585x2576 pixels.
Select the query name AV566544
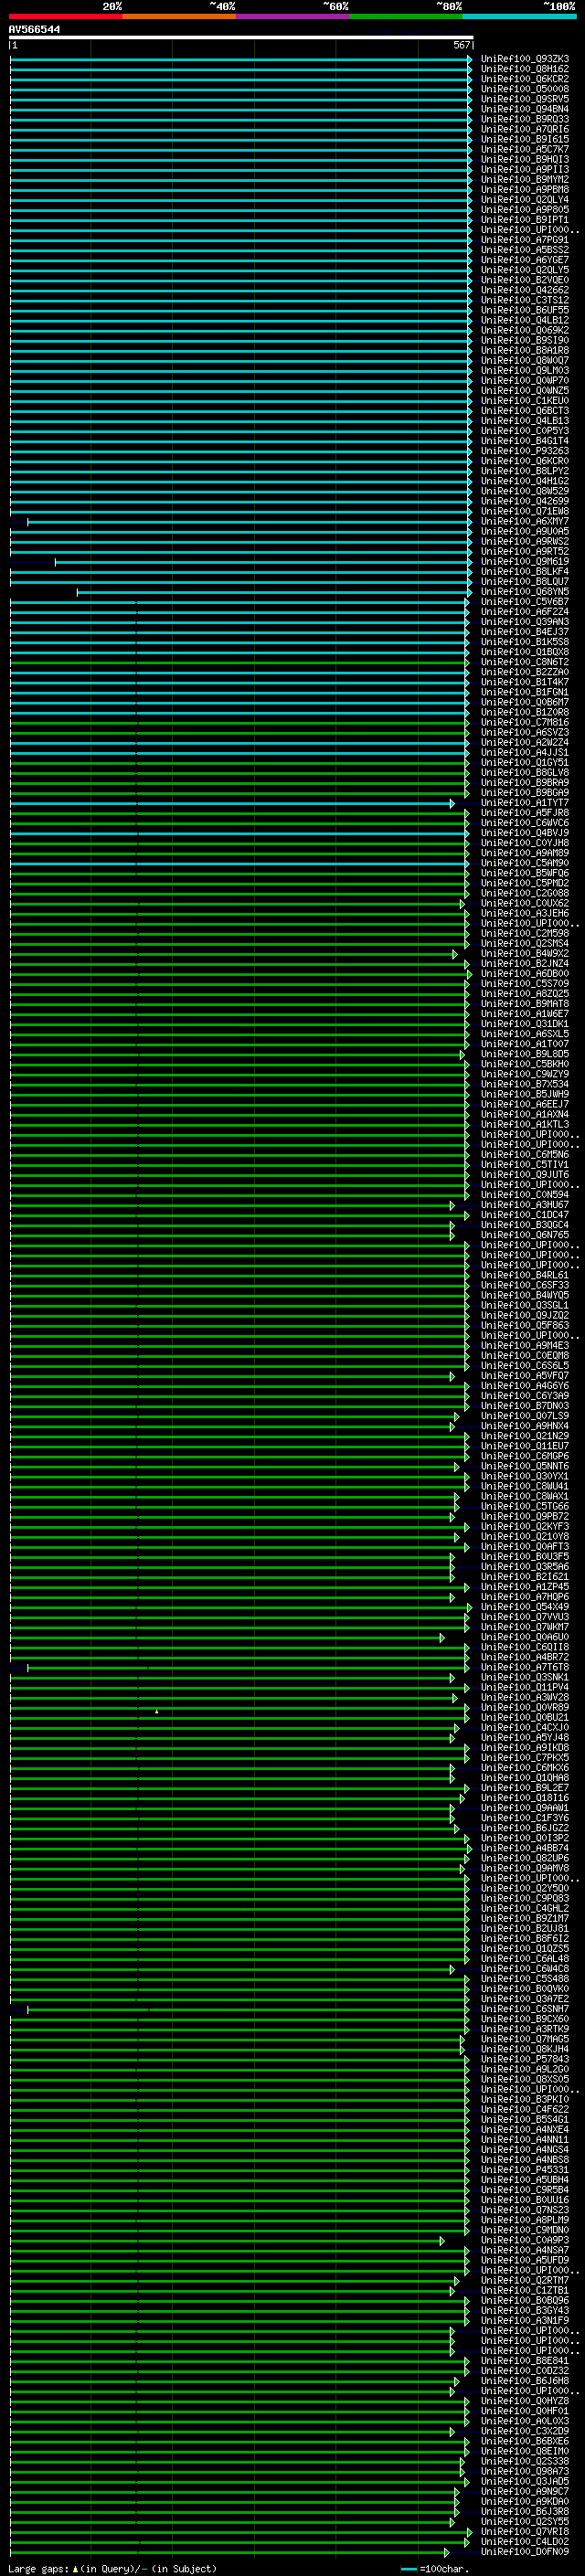point(34,29)
